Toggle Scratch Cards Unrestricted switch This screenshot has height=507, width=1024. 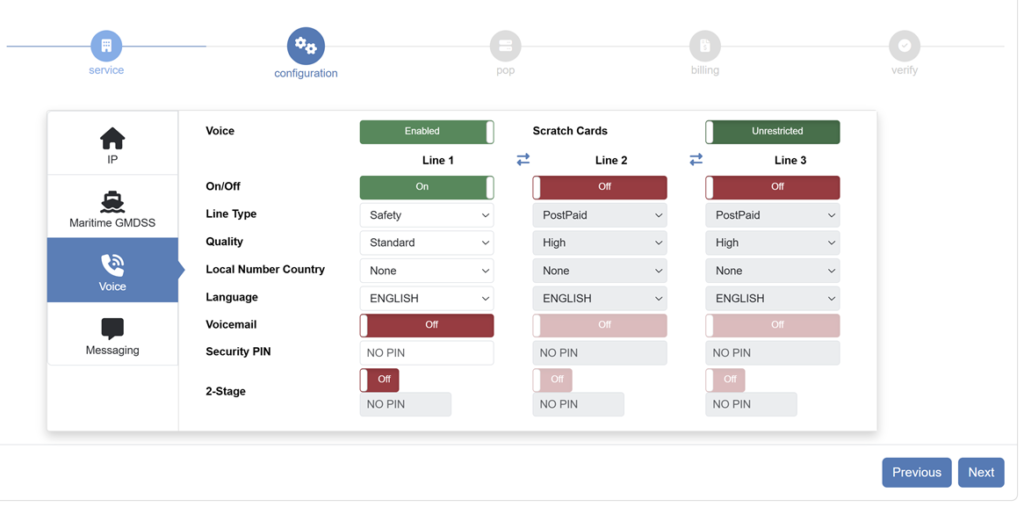772,132
